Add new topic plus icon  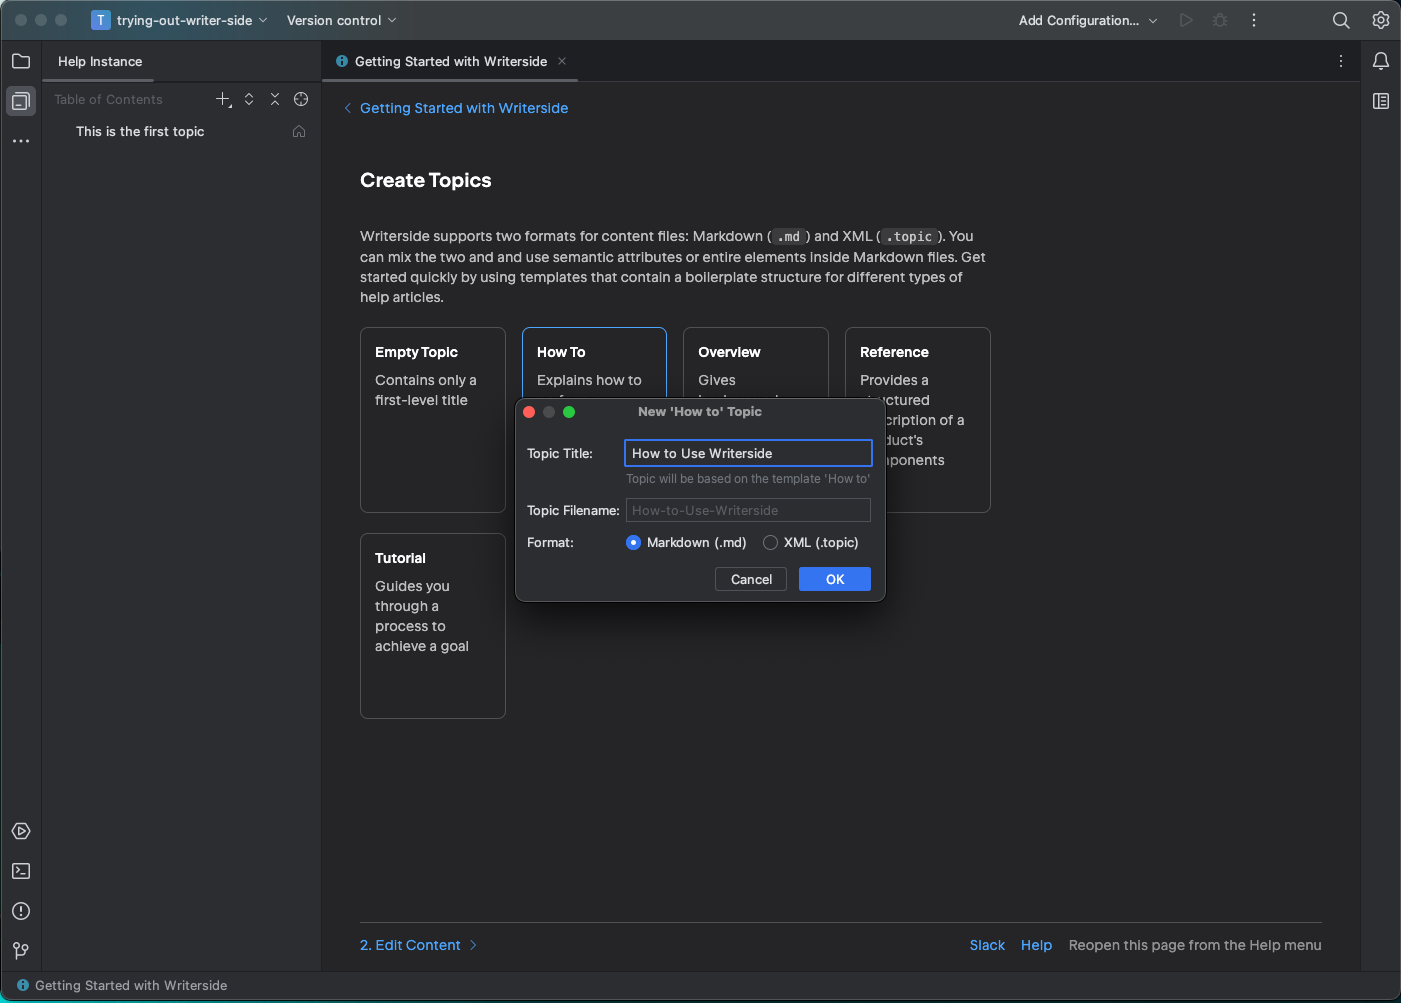(224, 99)
